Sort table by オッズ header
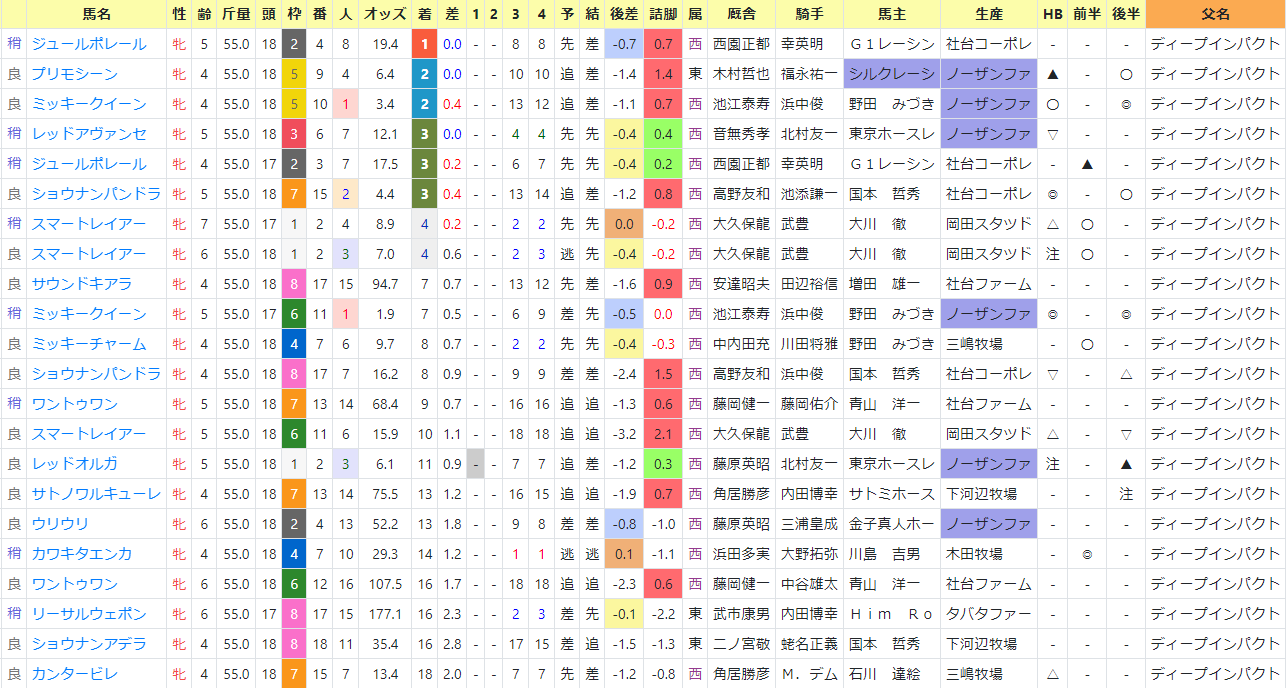 384,14
